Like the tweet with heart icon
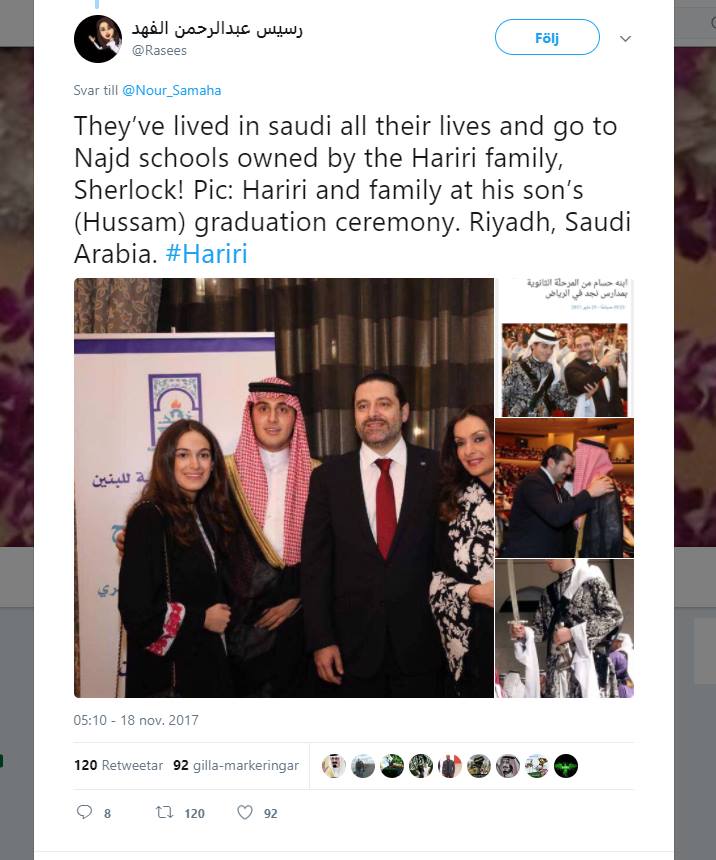The width and height of the screenshot is (716, 860). [245, 812]
